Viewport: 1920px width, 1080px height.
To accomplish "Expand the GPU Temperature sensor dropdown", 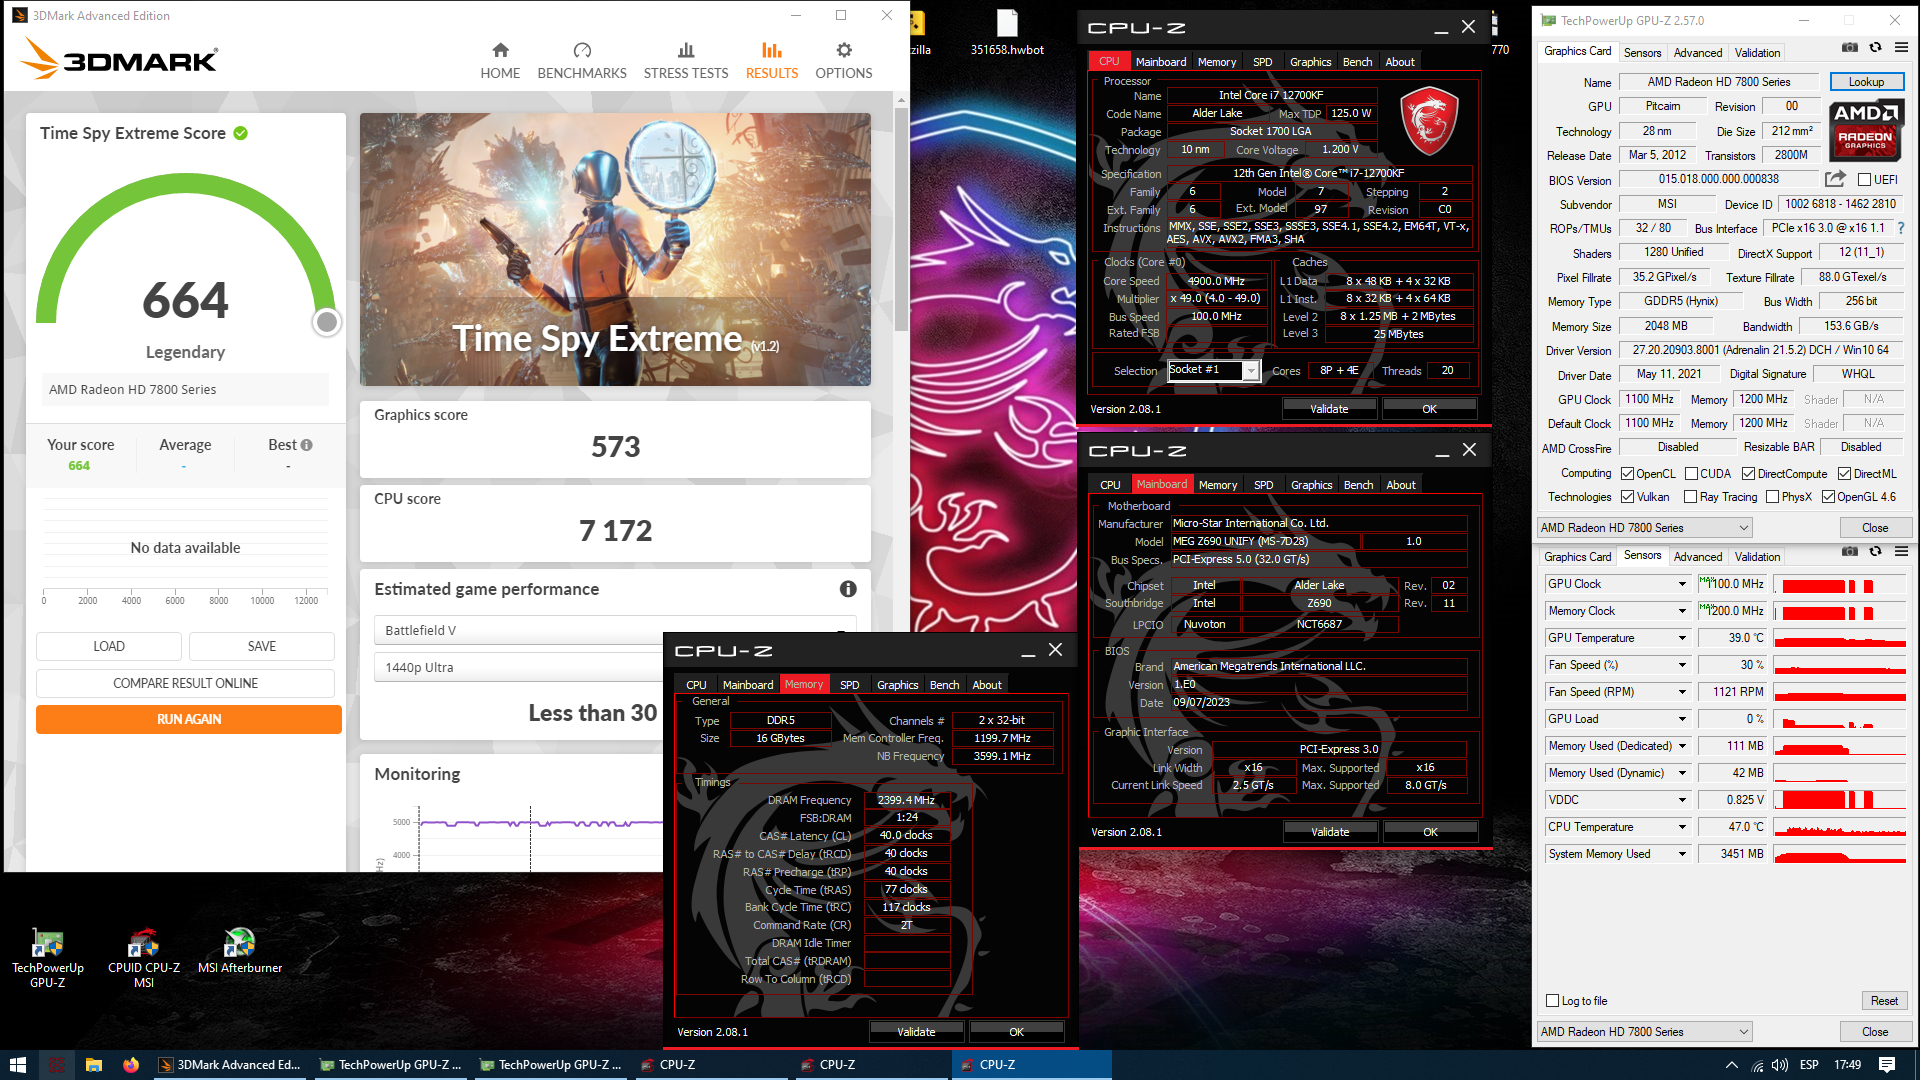I will point(1682,638).
